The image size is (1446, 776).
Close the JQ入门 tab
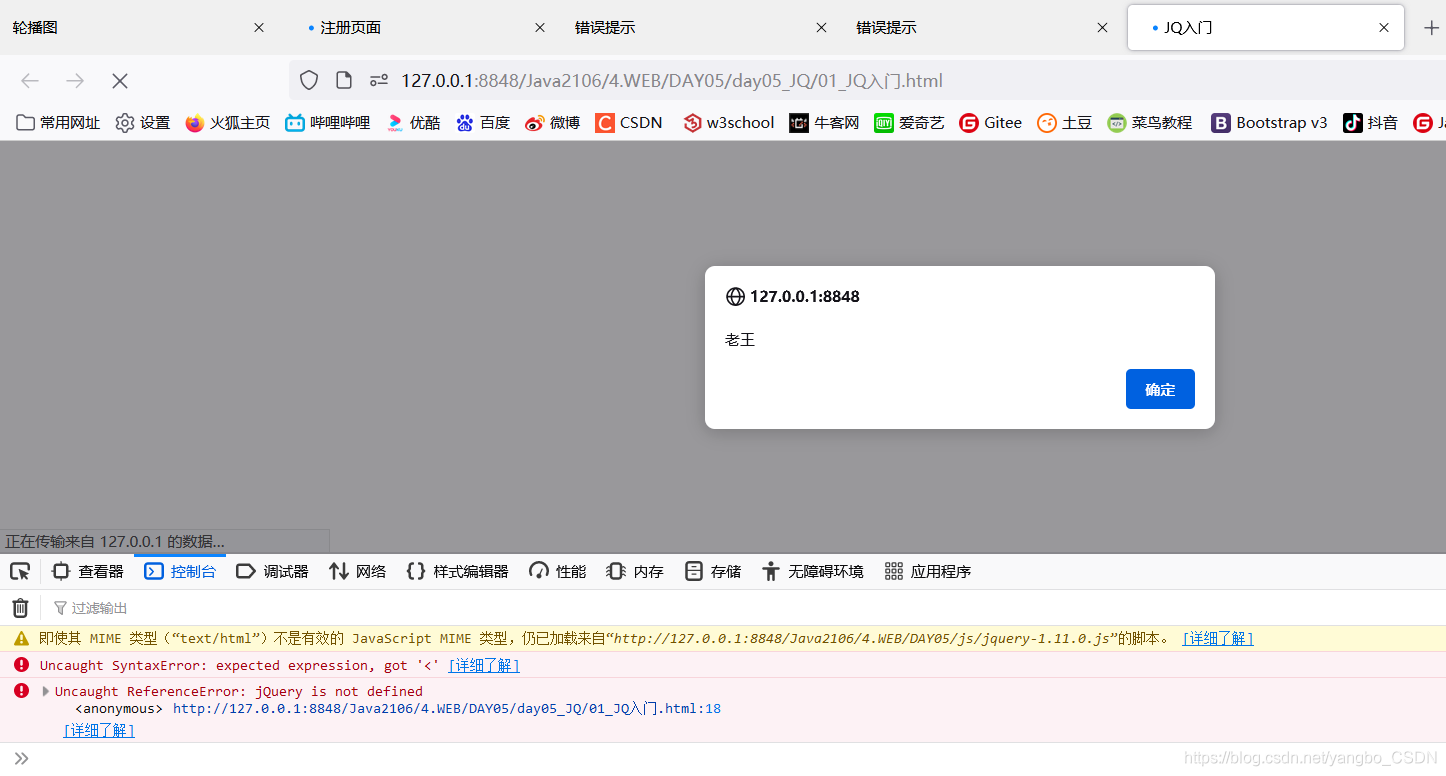(x=1384, y=28)
